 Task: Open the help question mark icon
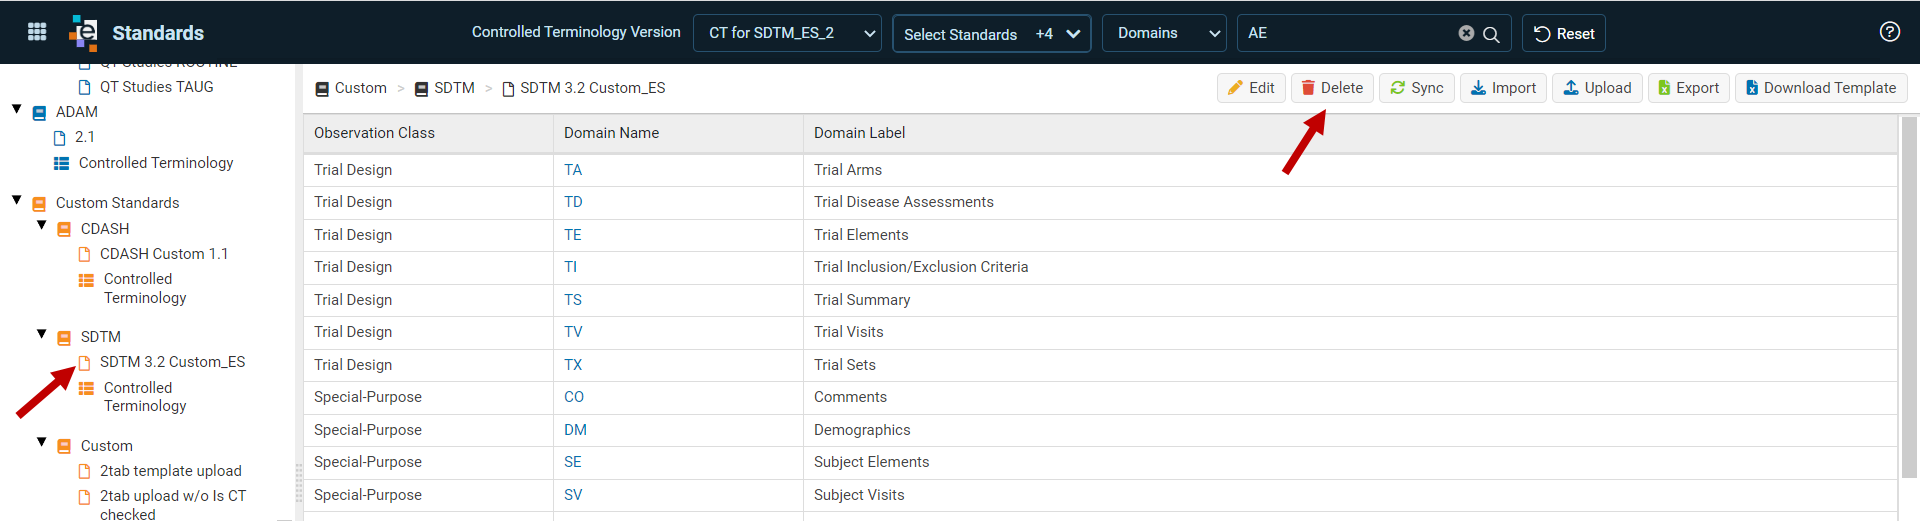coord(1889,32)
